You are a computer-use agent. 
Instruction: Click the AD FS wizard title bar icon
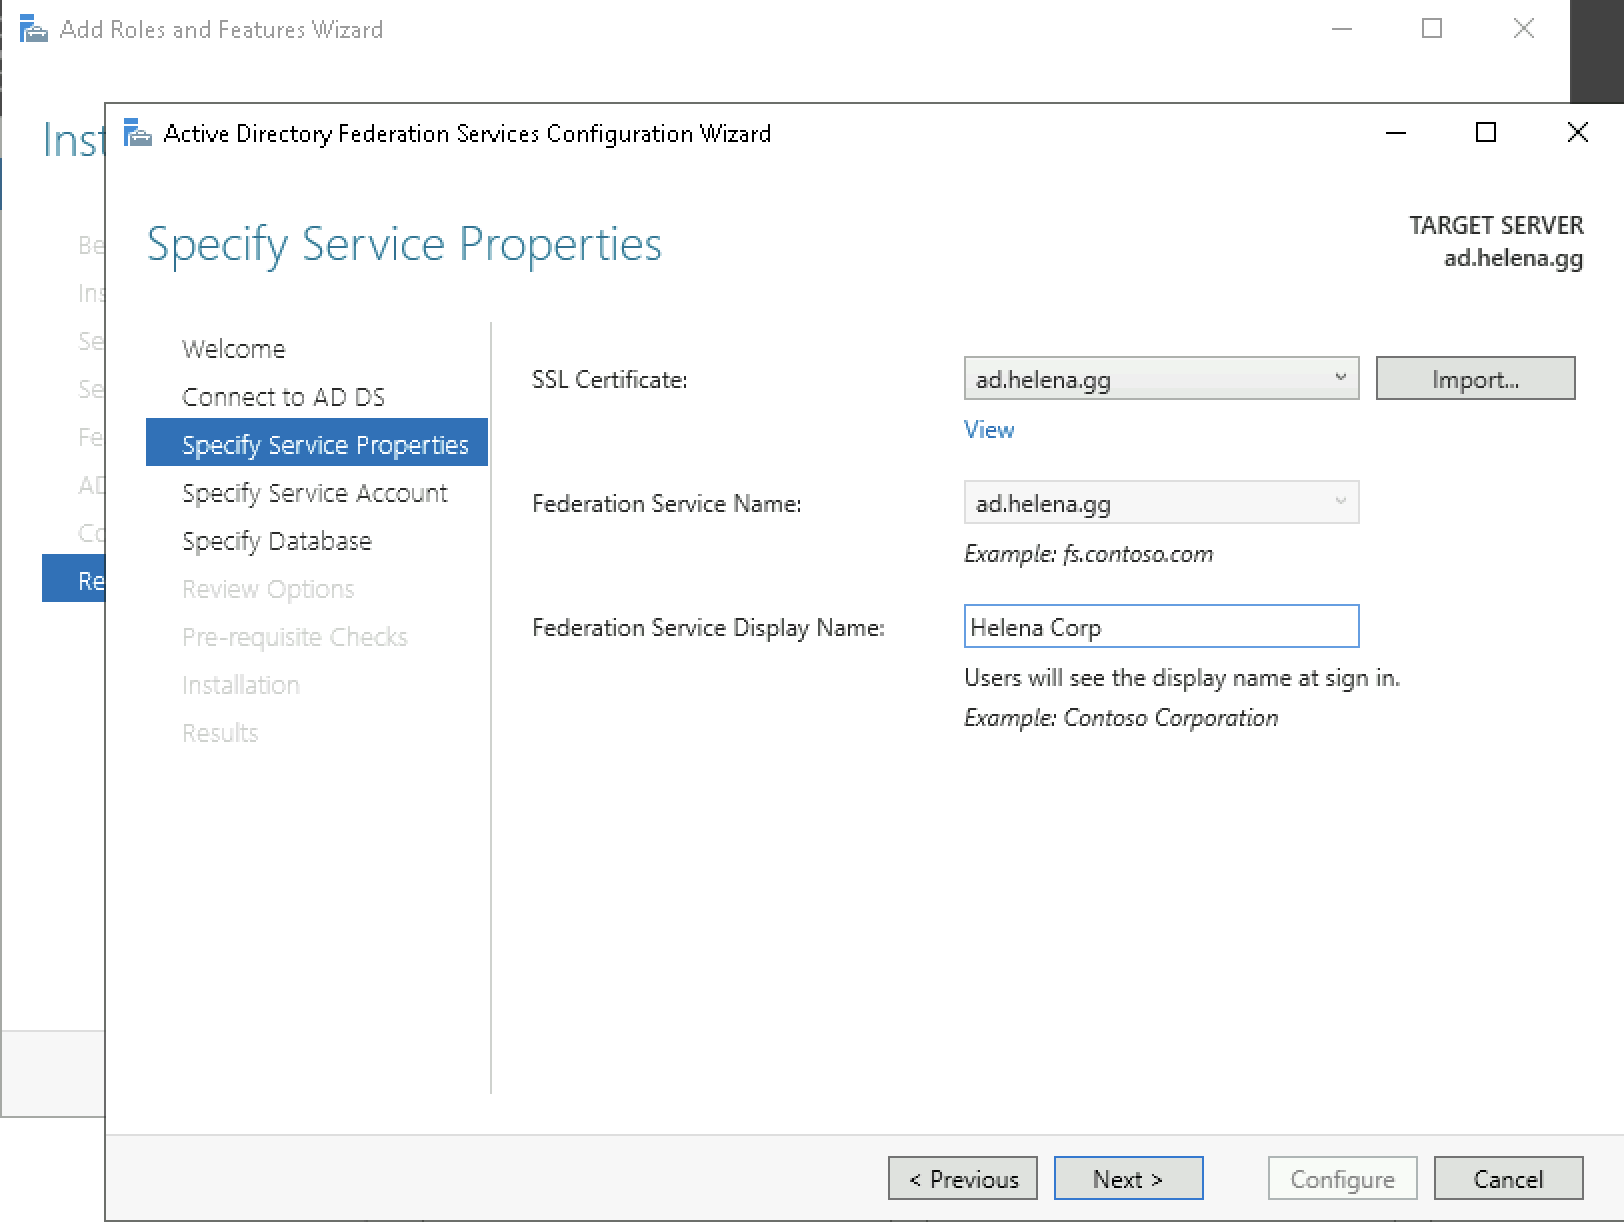[138, 133]
